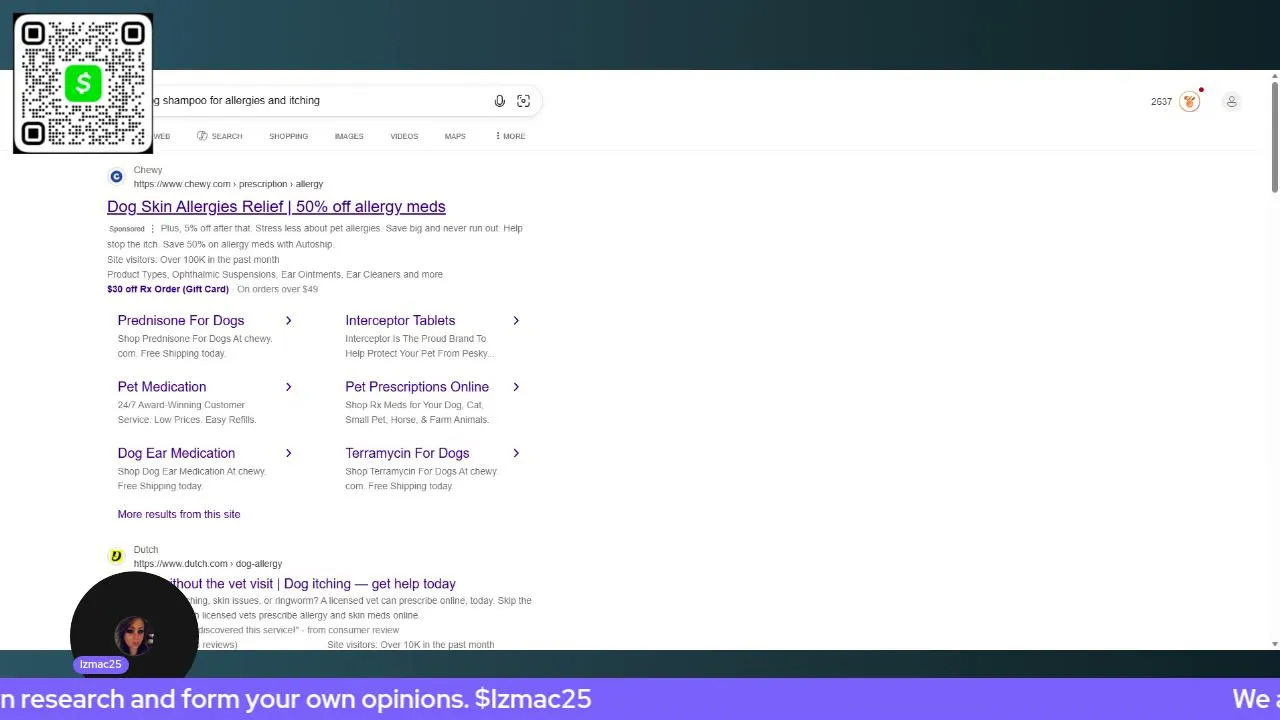Image resolution: width=1280 pixels, height=720 pixels.
Task: Switch to the Images tab
Action: [349, 136]
